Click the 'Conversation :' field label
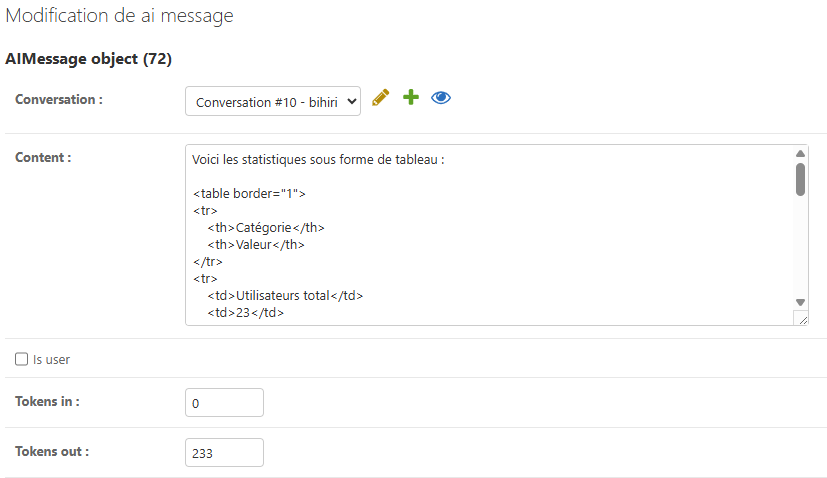The height and width of the screenshot is (478, 827). (59, 100)
